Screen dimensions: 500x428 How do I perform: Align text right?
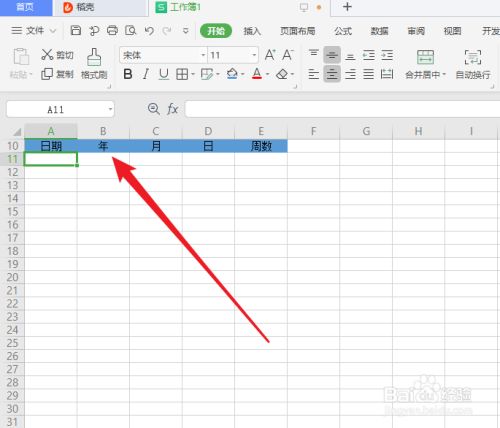click(x=350, y=74)
